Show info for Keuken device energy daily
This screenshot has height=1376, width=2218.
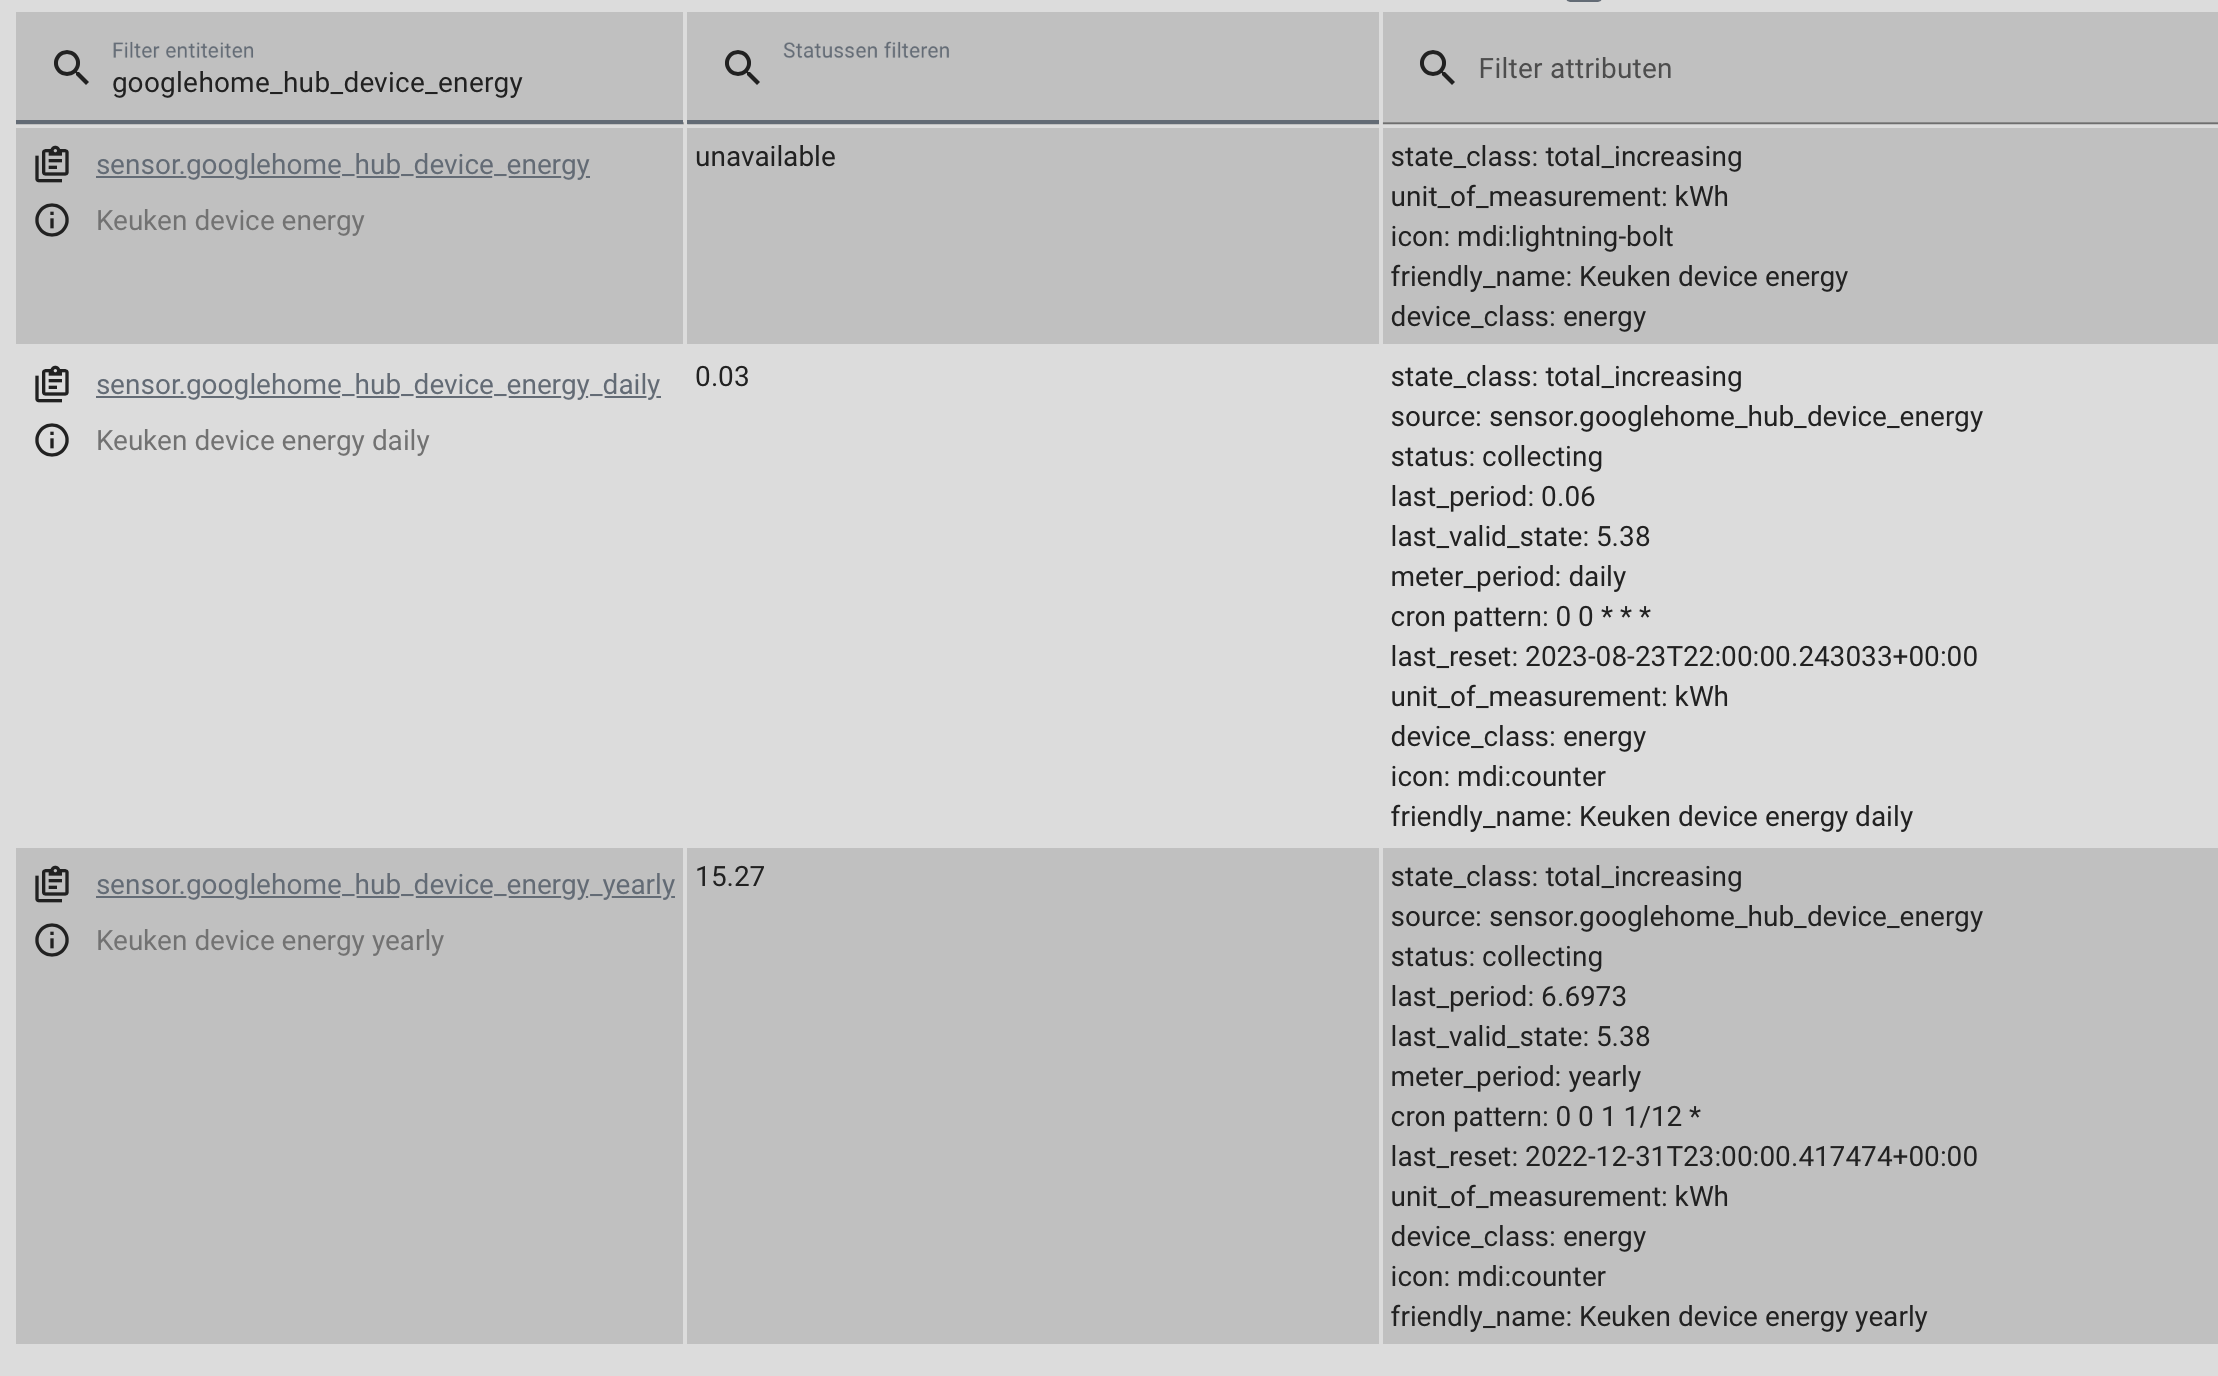[52, 440]
